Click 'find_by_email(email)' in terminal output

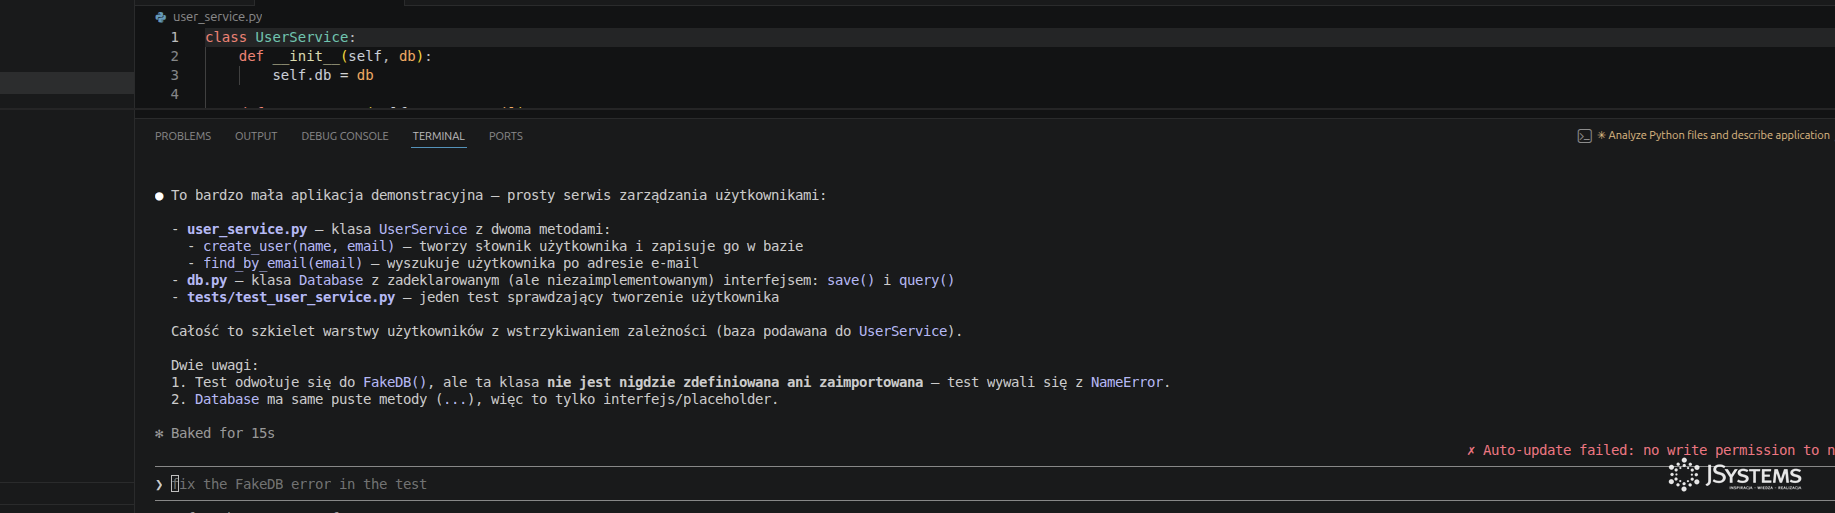click(x=283, y=263)
